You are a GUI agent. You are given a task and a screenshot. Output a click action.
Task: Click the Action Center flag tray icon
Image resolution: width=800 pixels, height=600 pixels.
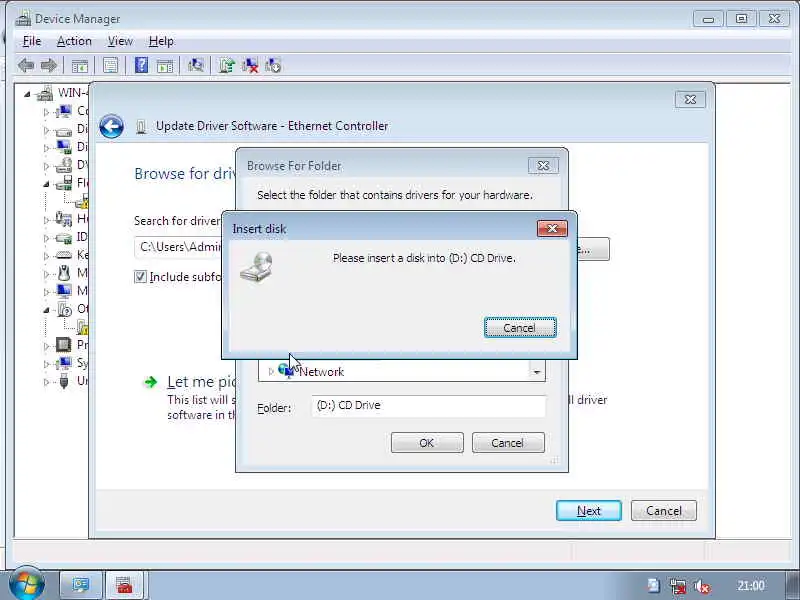654,586
